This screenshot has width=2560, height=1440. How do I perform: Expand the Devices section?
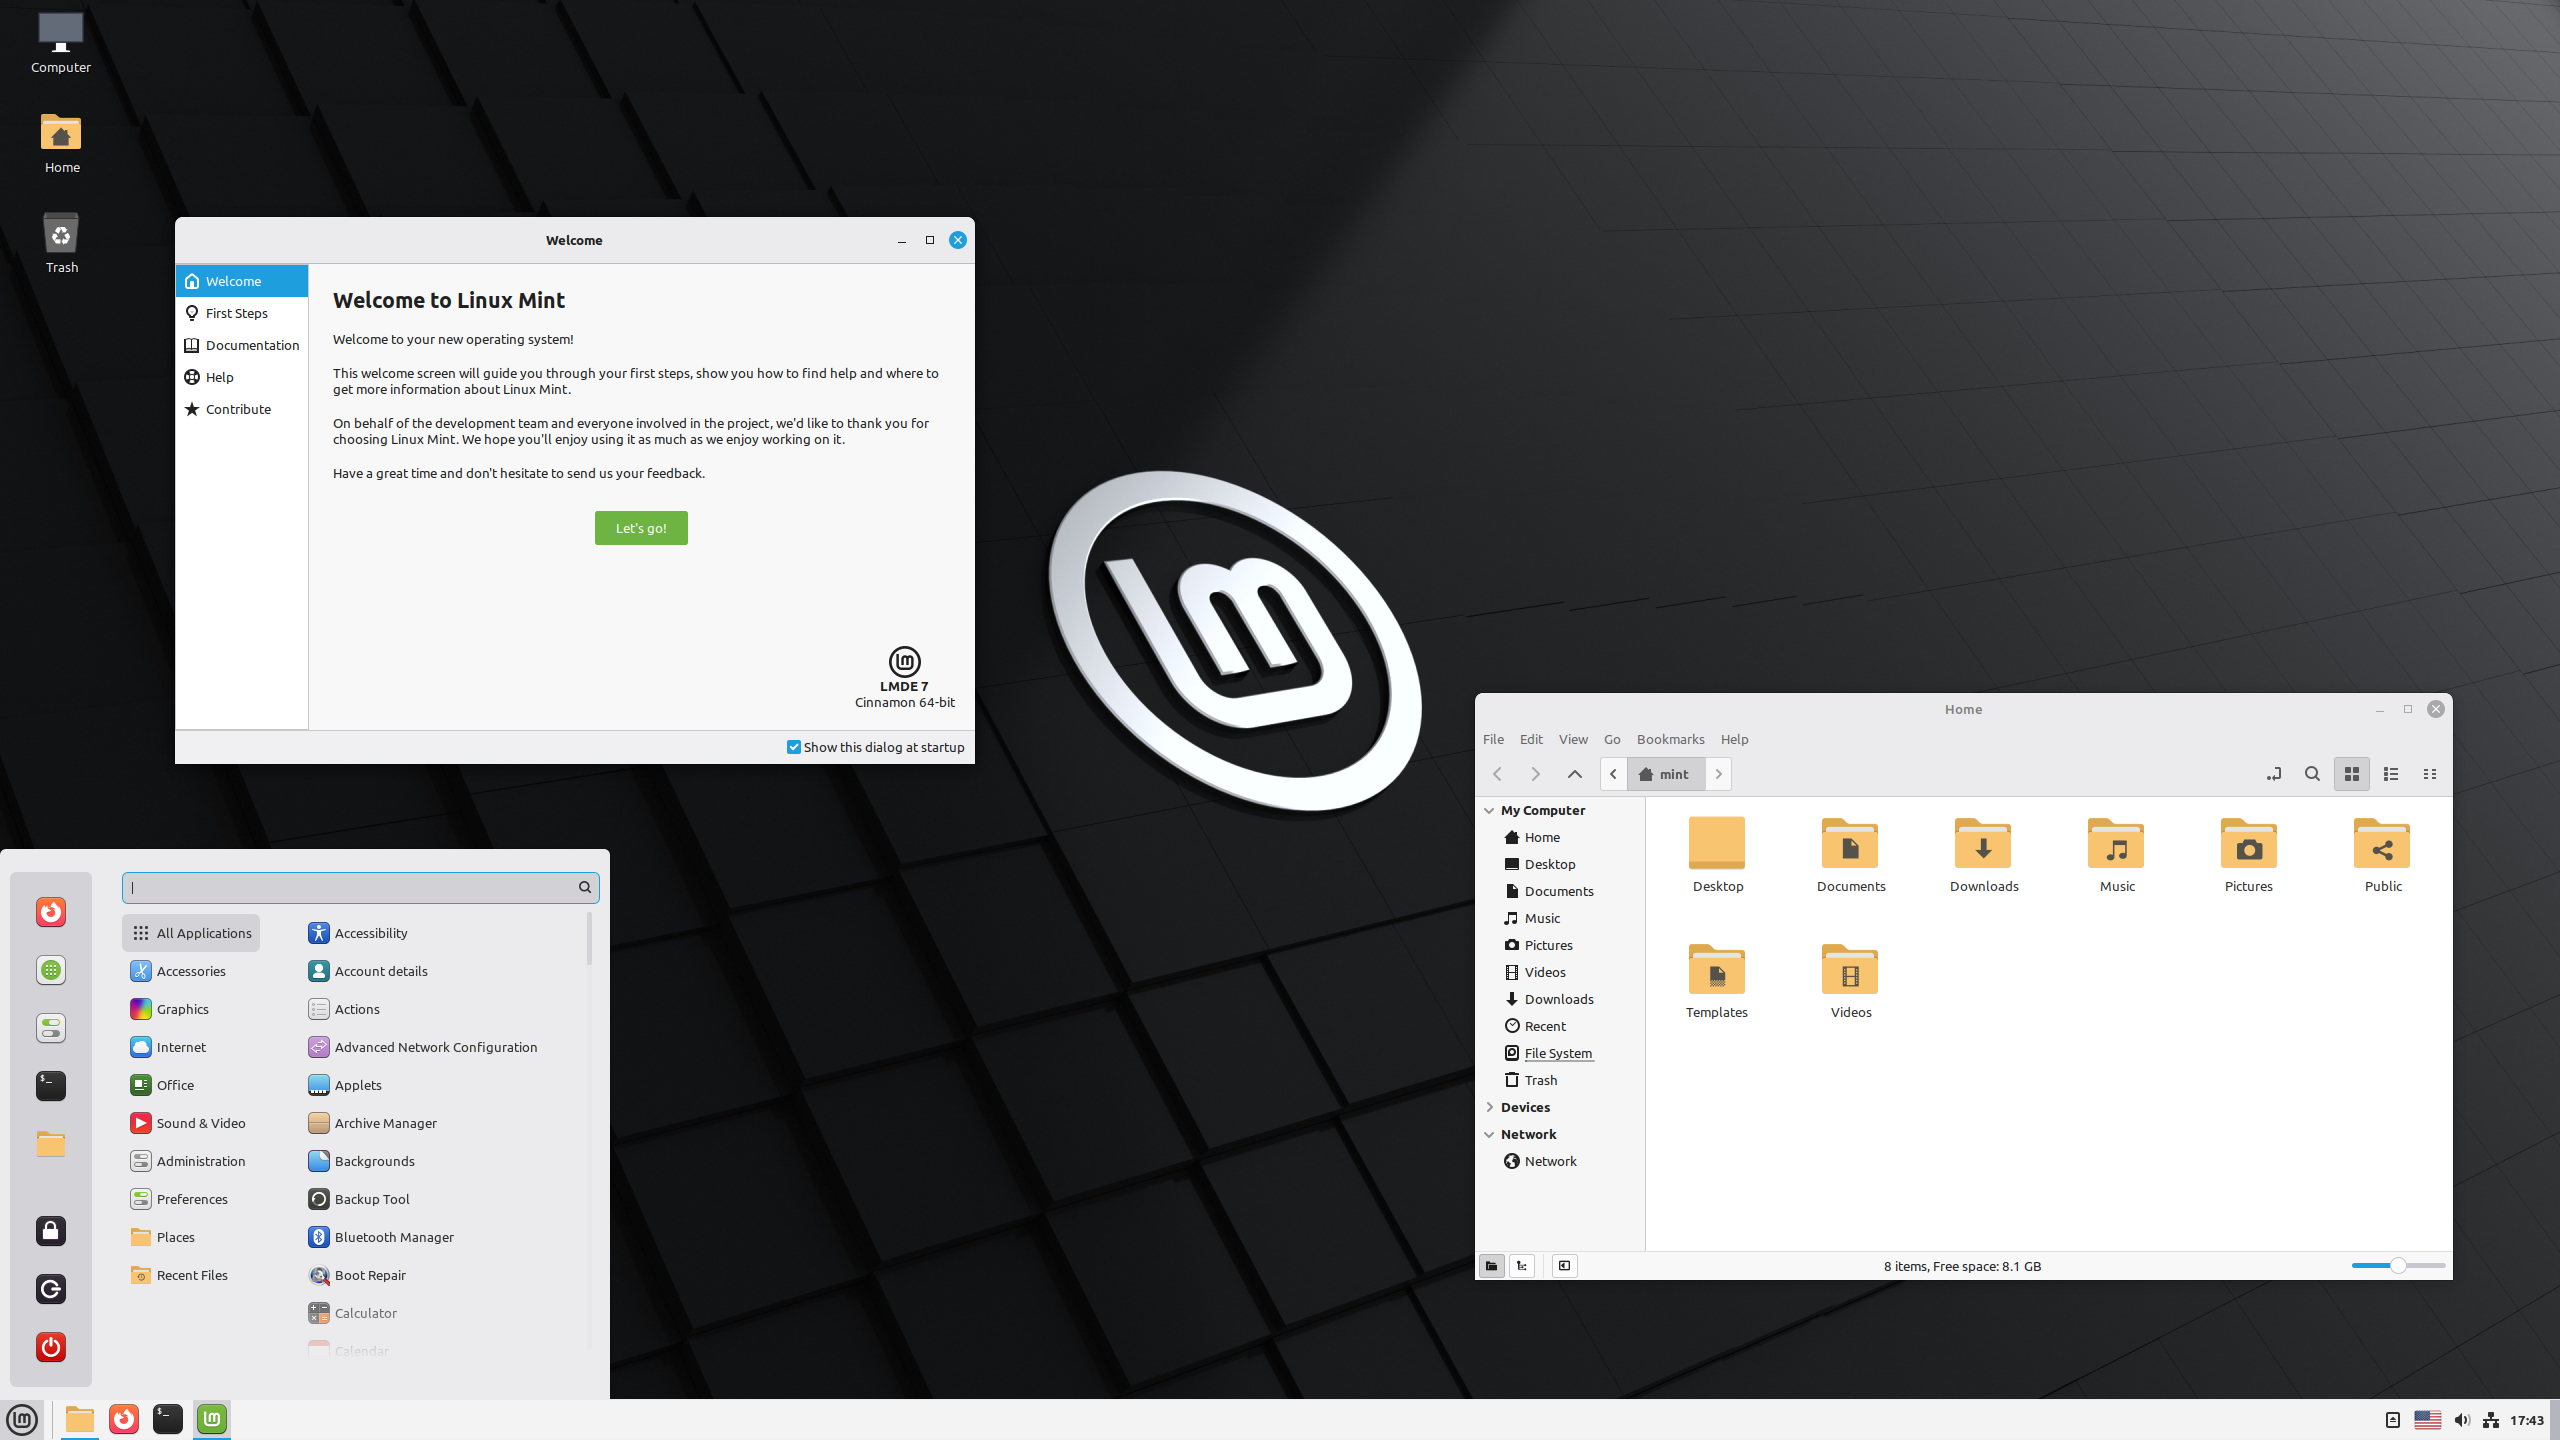point(1489,1107)
